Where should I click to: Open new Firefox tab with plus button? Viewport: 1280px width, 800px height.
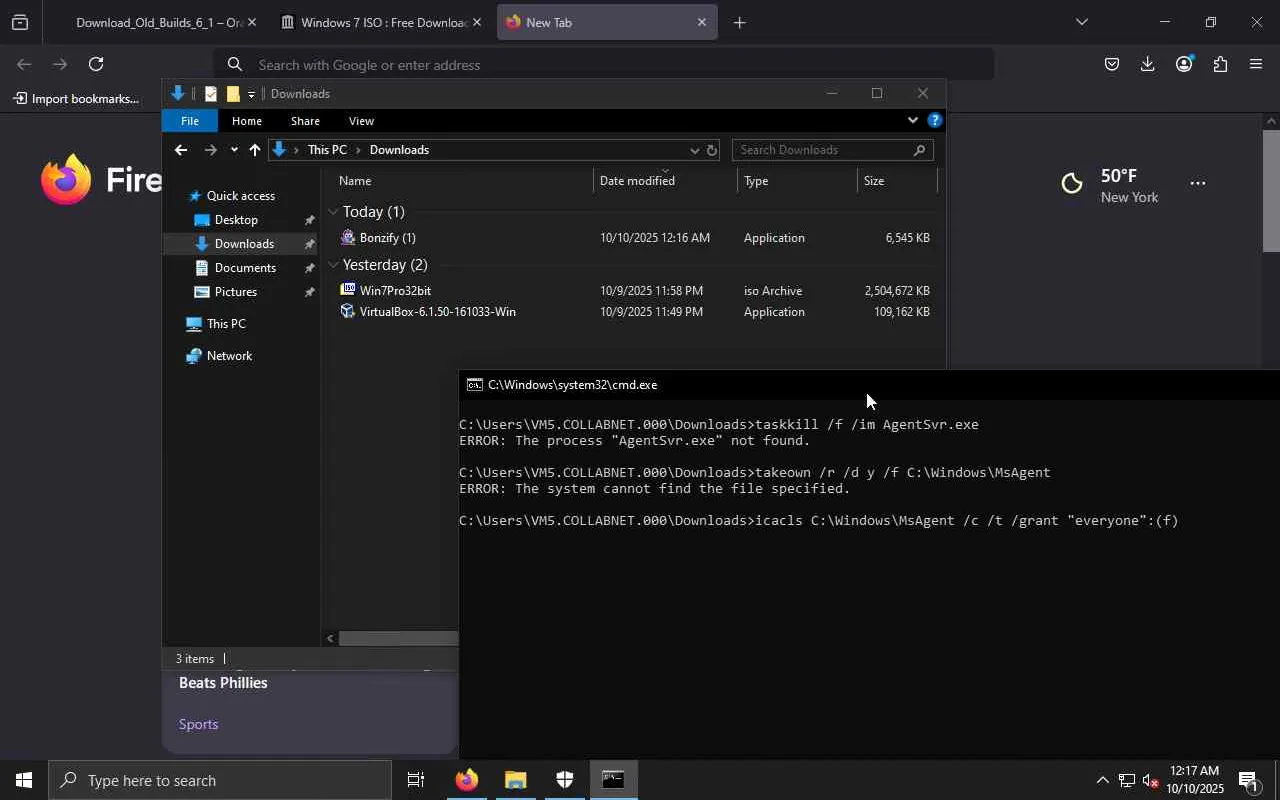(739, 22)
